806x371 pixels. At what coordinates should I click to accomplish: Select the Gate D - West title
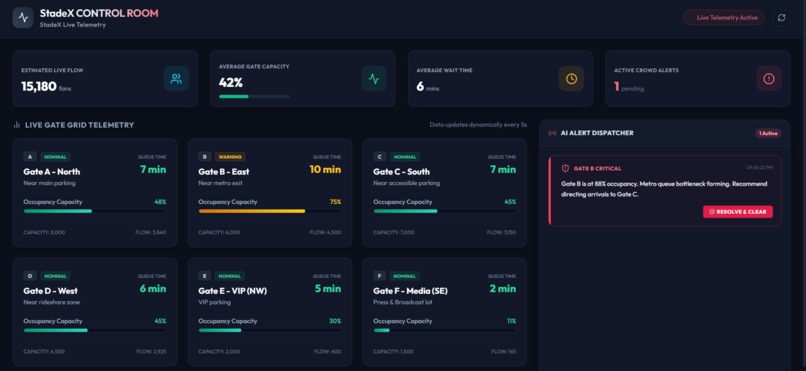[x=50, y=291]
